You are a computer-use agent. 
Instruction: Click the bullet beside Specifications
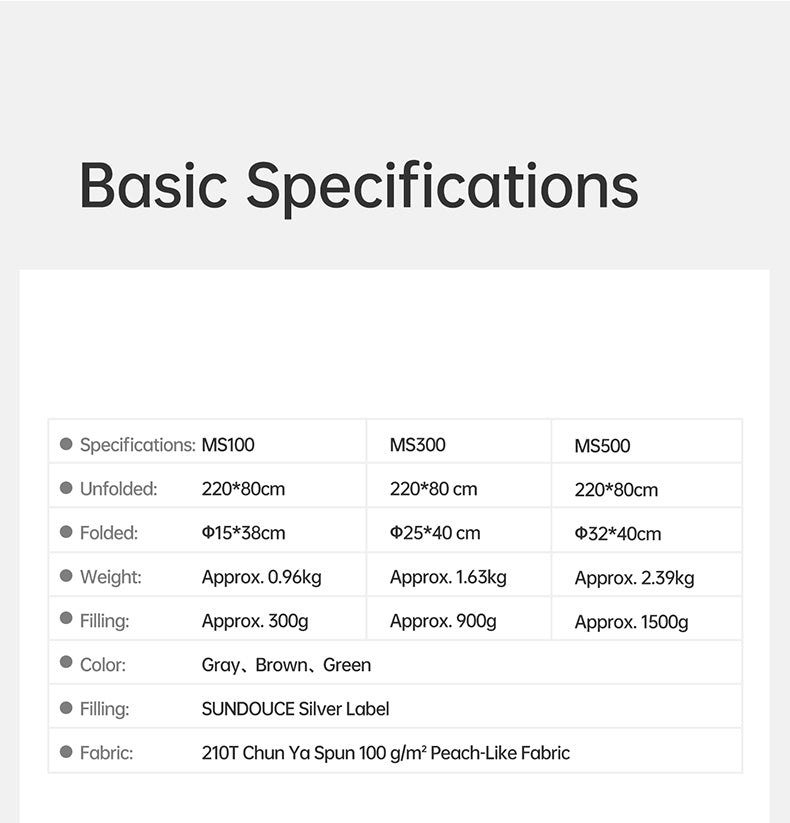point(66,444)
